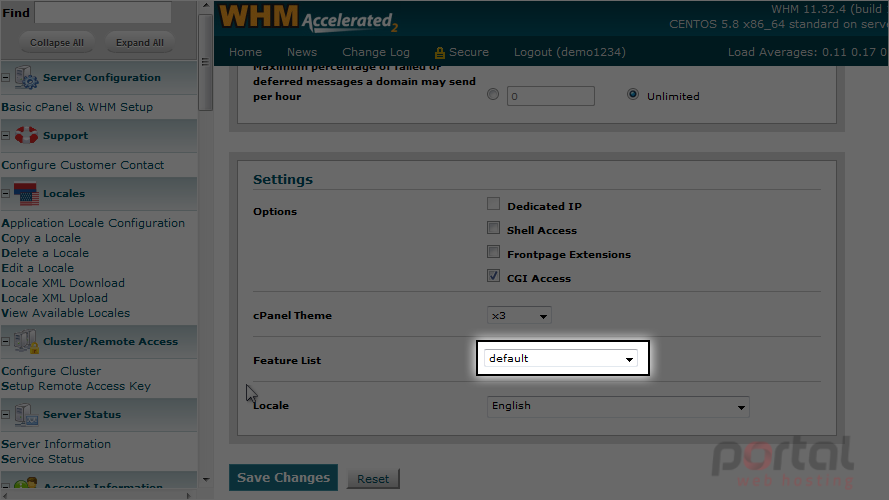The width and height of the screenshot is (889, 500).
Task: Click the Secure padlock icon
Action: click(x=439, y=53)
